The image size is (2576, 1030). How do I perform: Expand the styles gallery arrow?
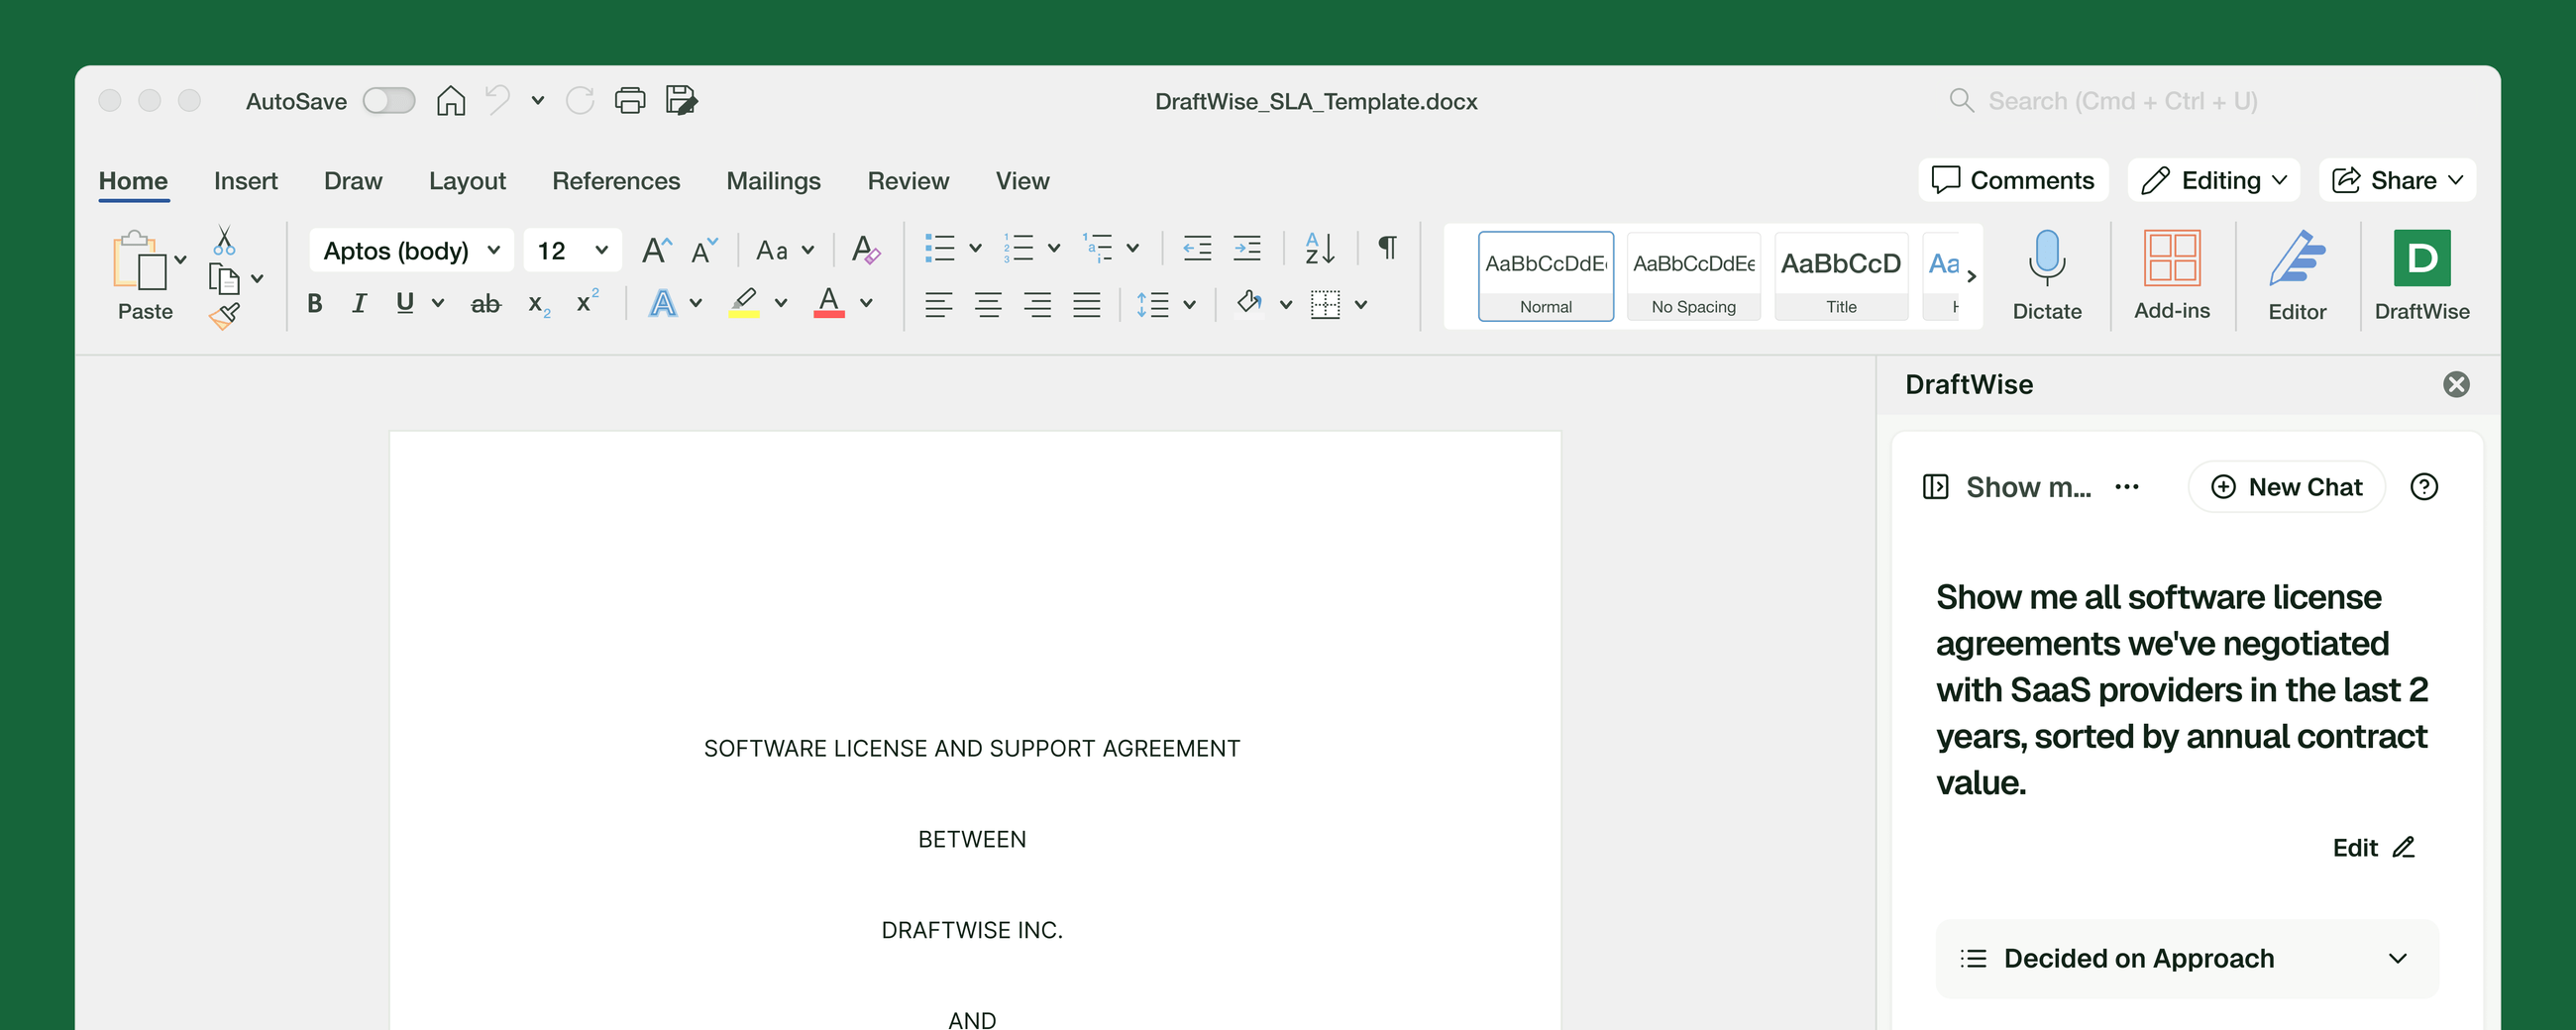tap(1971, 276)
